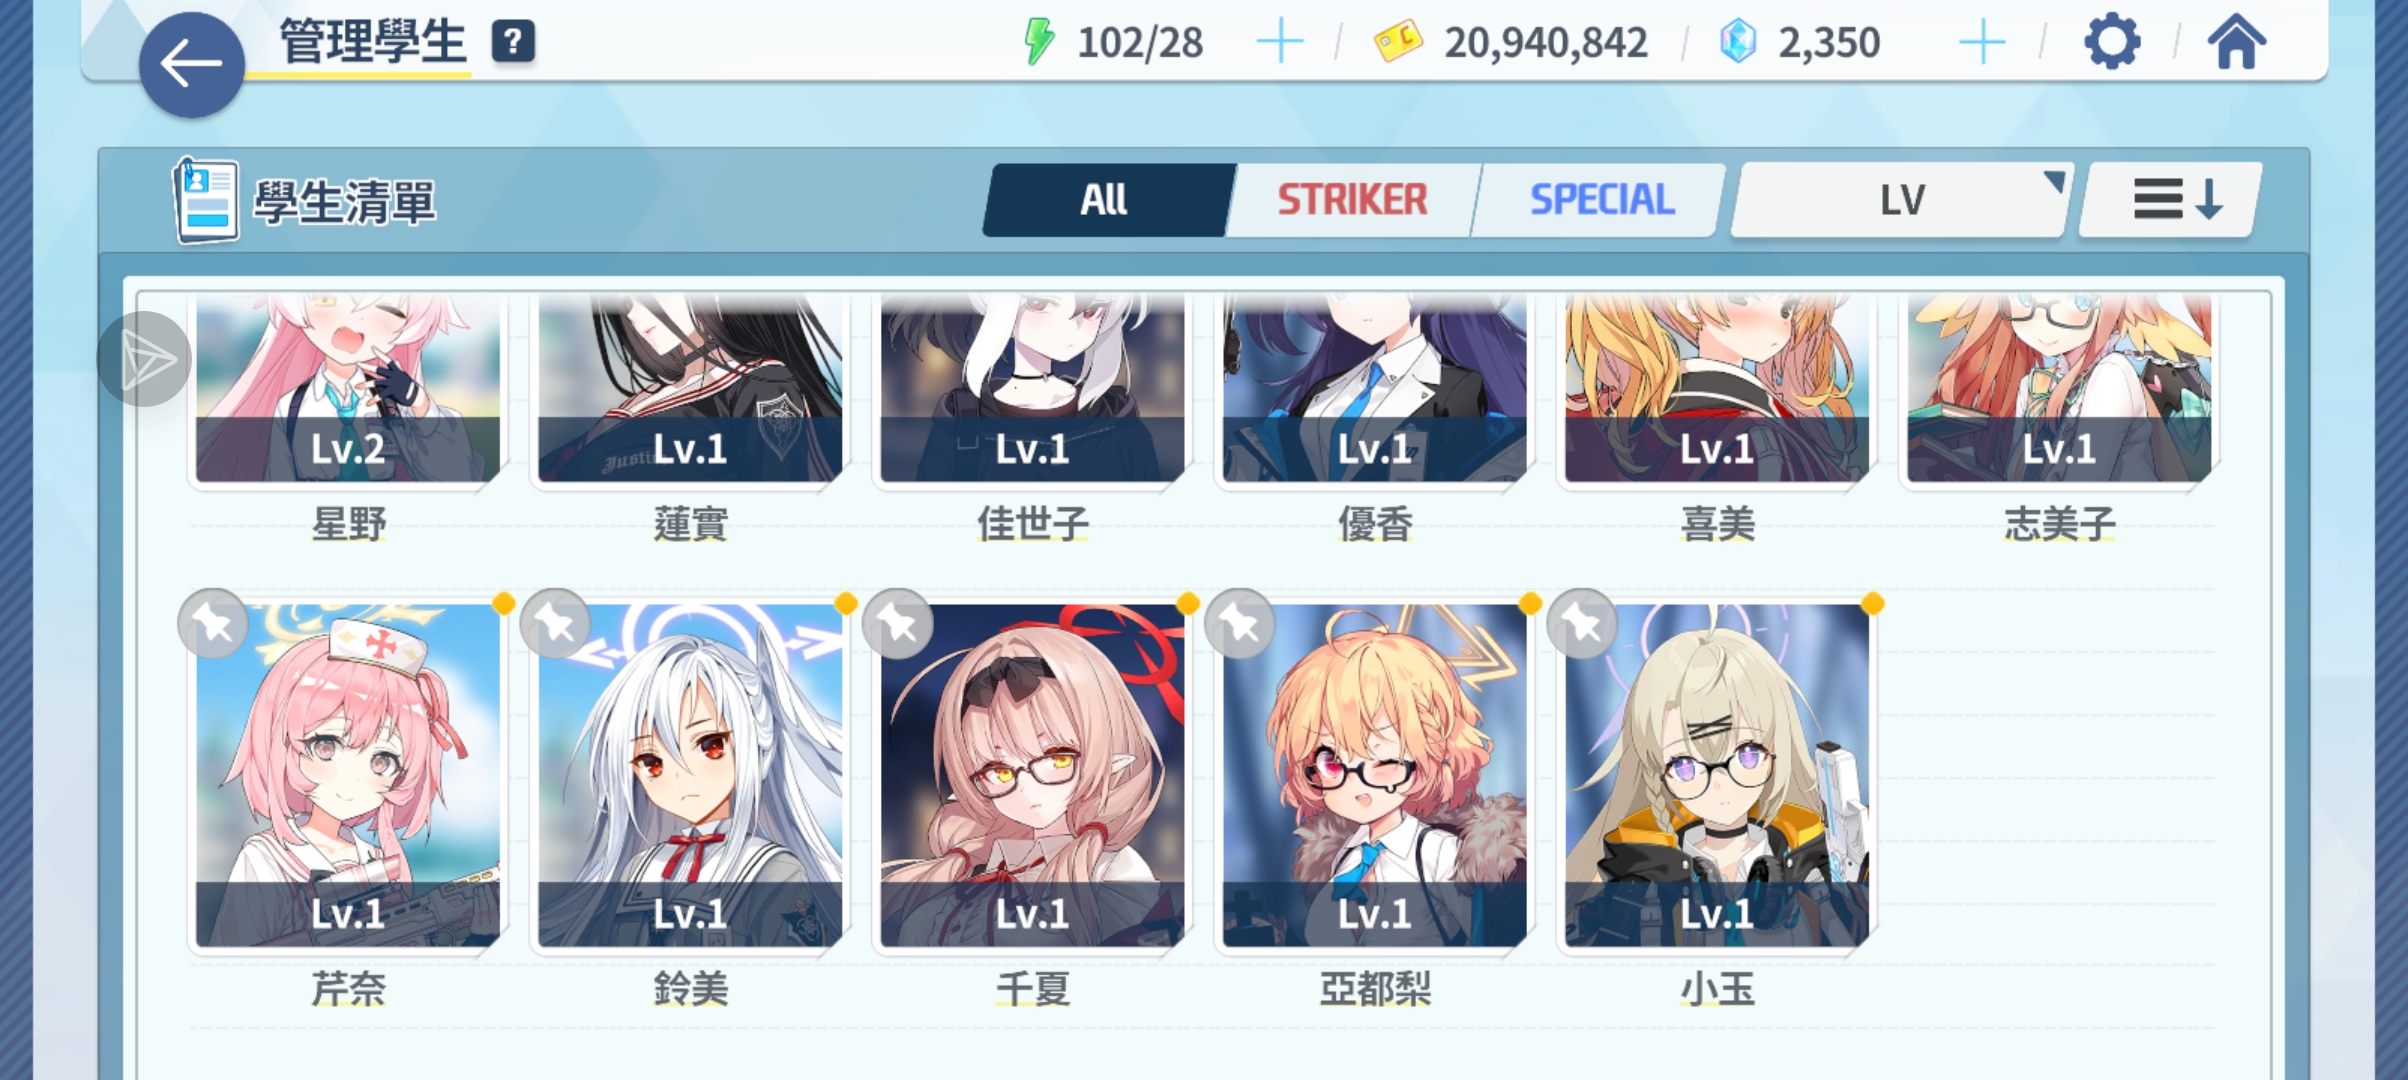2408x1080 pixels.
Task: Toggle the pin on 芹奈's card
Action: [213, 624]
